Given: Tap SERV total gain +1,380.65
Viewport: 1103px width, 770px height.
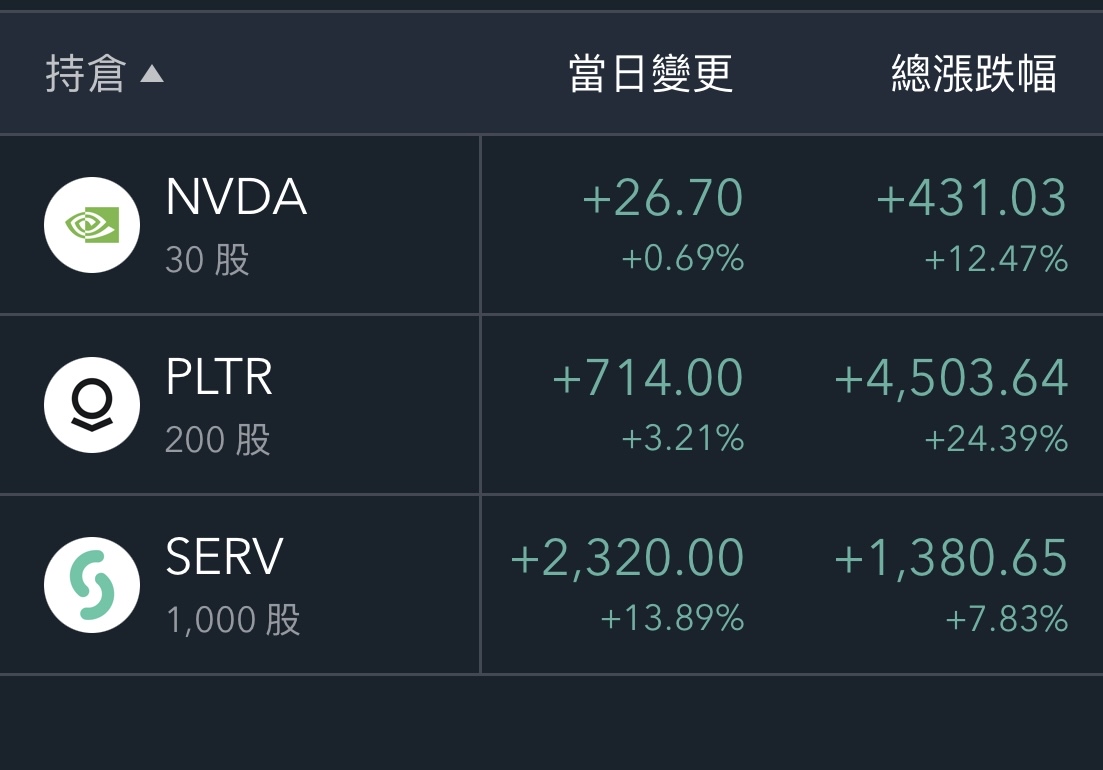Looking at the screenshot, I should [951, 558].
